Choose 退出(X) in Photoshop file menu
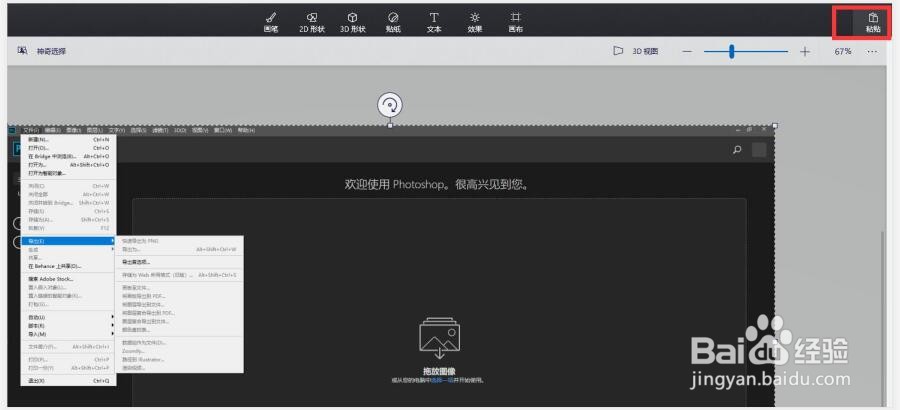The image size is (900, 410). click(x=68, y=380)
